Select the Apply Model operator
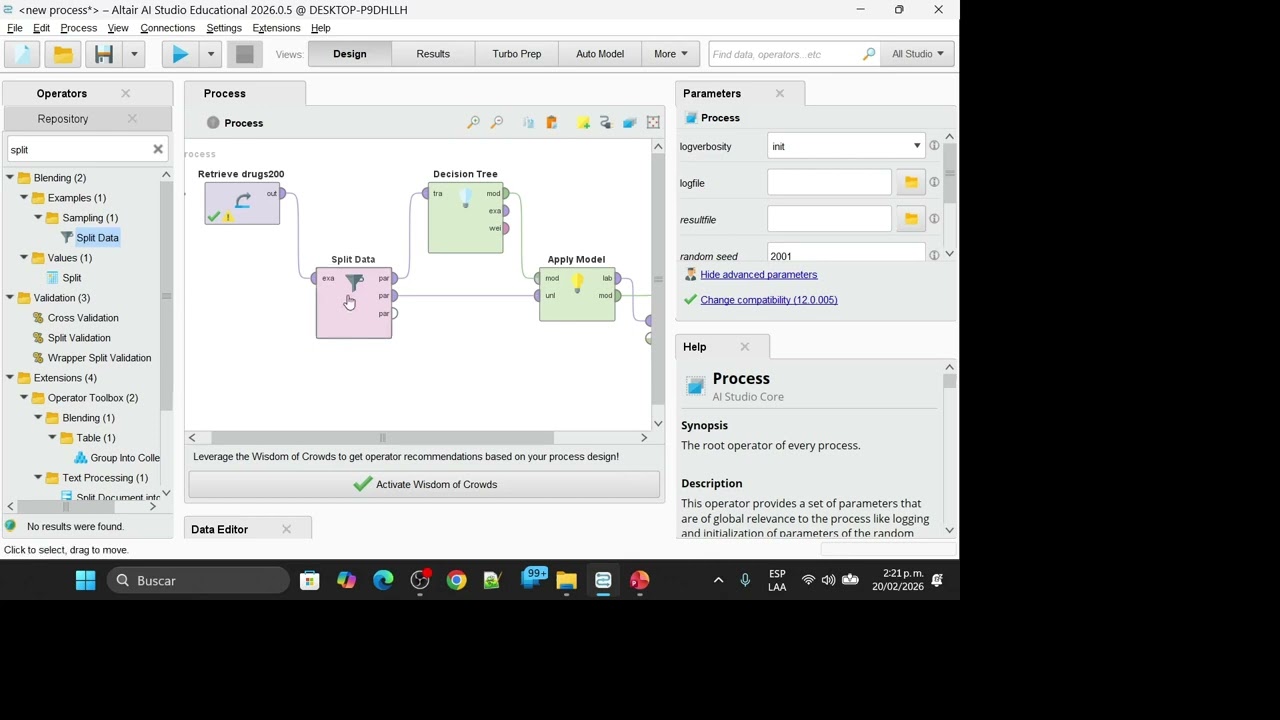 click(577, 294)
